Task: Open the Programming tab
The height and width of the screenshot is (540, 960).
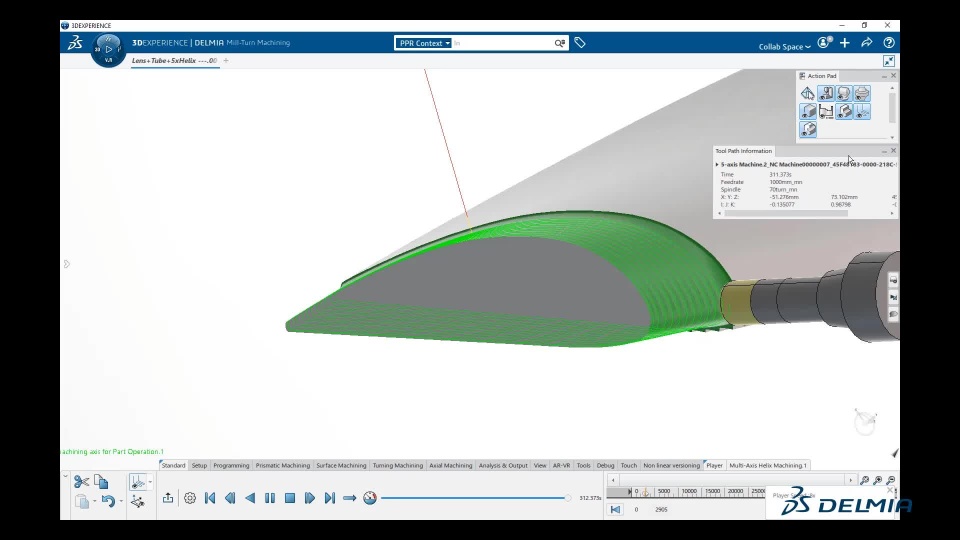Action: pyautogui.click(x=231, y=465)
